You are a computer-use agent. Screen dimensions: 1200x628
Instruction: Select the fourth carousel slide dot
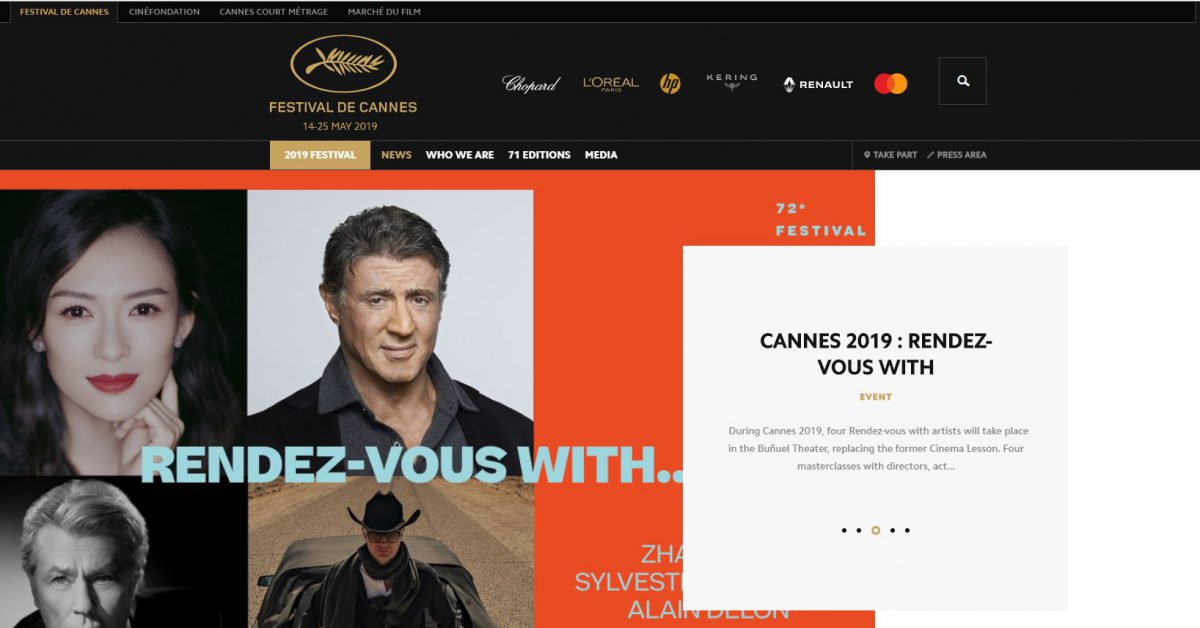892,531
